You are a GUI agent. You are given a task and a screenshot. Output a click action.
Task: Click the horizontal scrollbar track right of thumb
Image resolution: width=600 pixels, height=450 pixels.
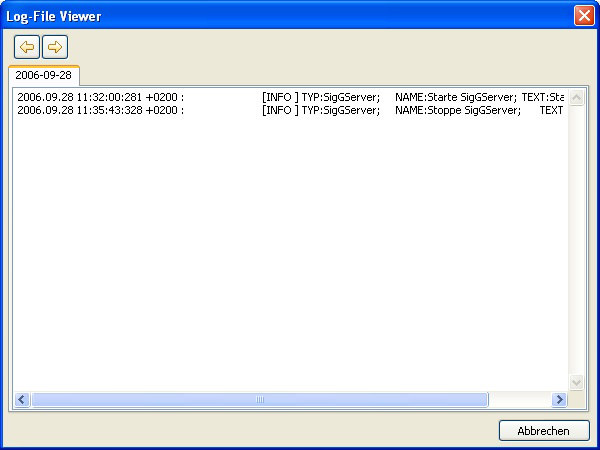click(x=520, y=400)
